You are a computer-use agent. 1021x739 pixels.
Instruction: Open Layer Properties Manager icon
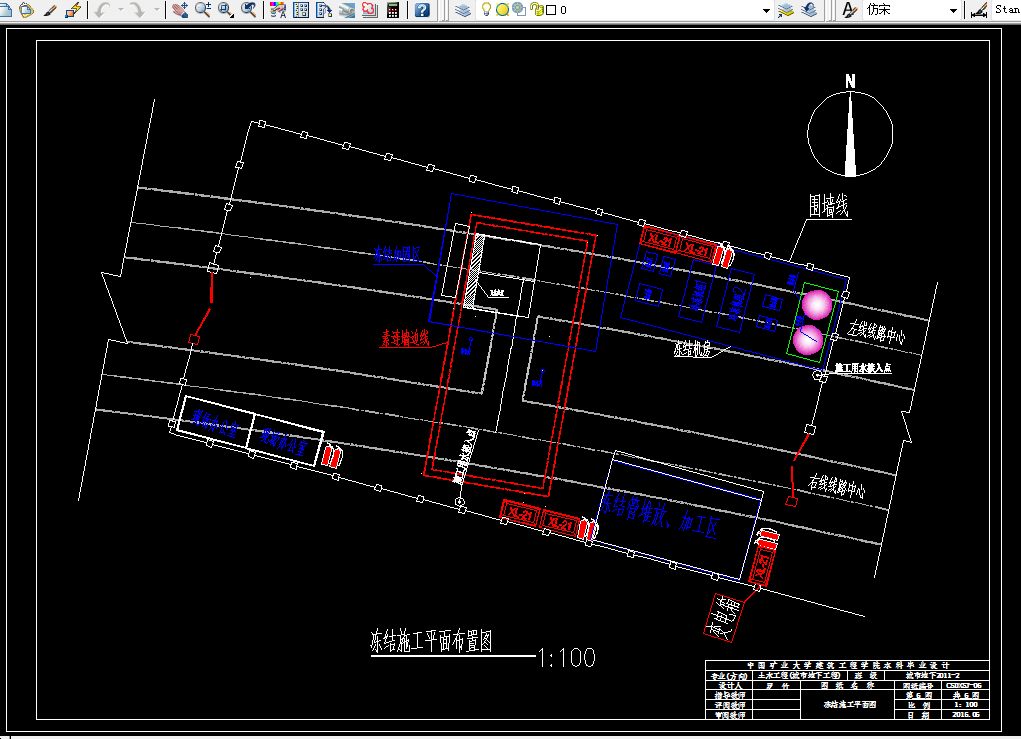[462, 10]
